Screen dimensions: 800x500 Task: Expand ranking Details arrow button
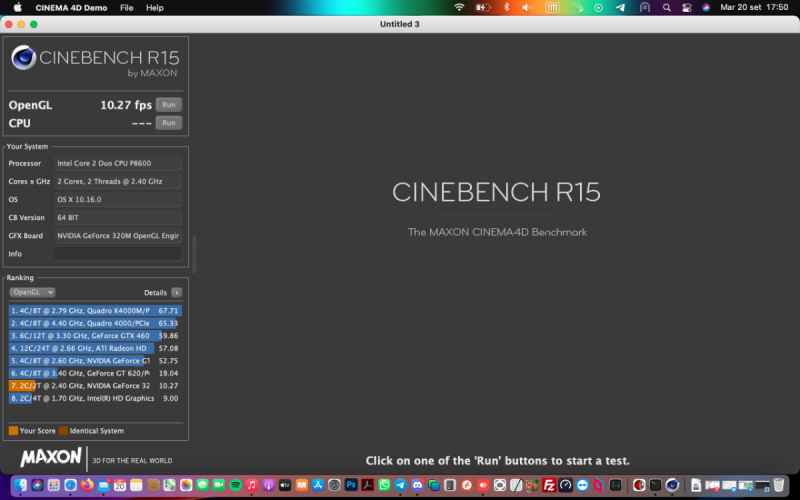(177, 292)
